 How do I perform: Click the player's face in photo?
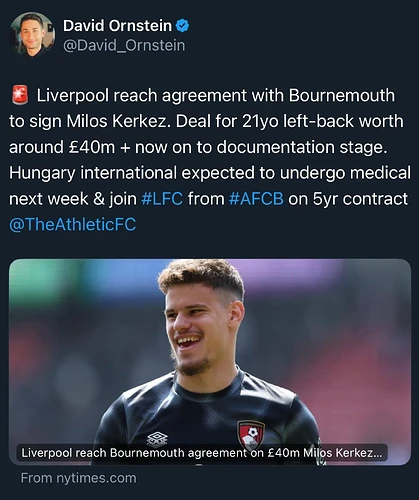(202, 327)
